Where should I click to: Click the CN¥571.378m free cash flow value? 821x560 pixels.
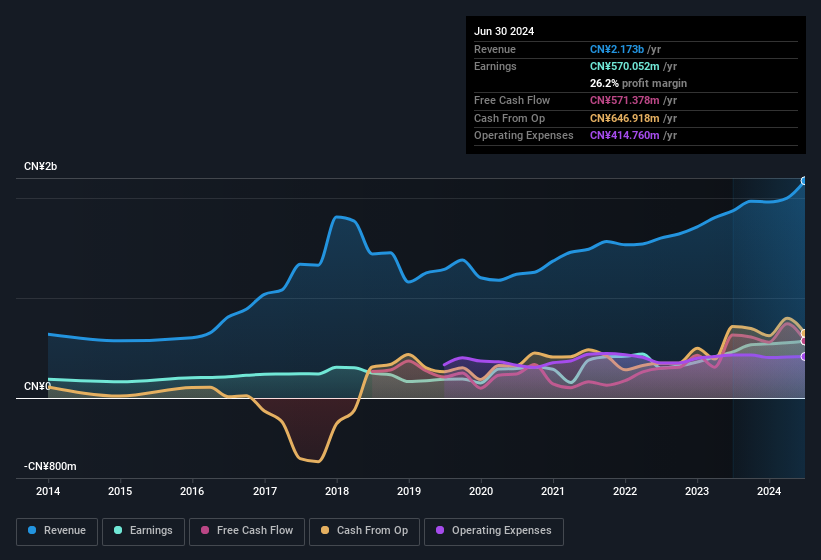click(625, 100)
